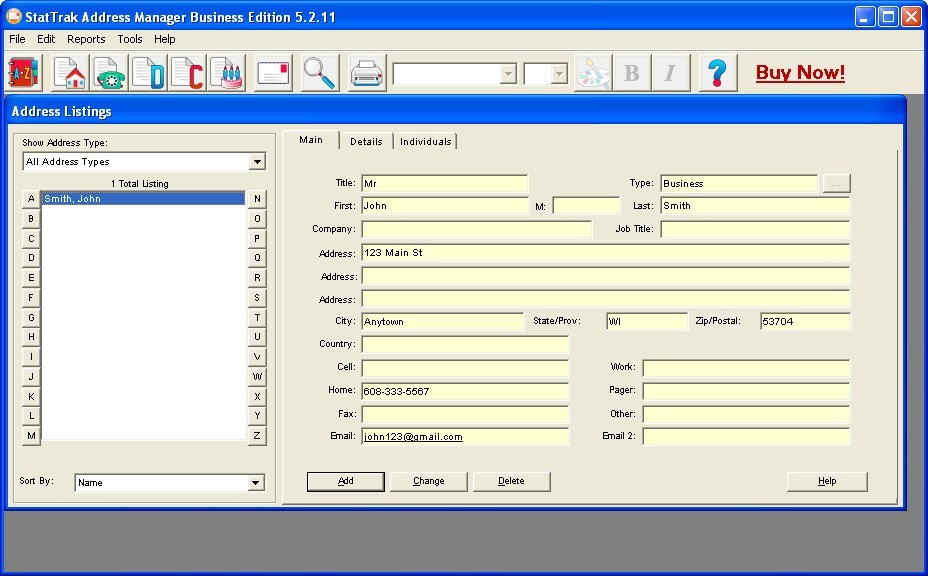This screenshot has height=576, width=928.
Task: Filter listings by letter N
Action: [x=257, y=199]
